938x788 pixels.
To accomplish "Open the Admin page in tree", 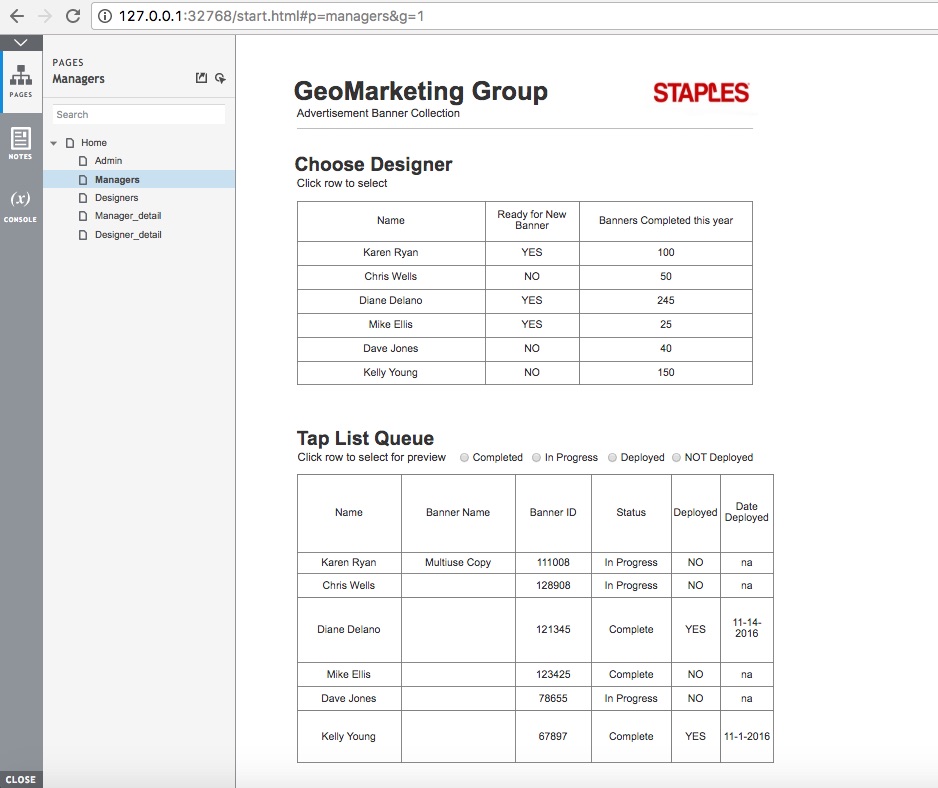I will tap(108, 161).
